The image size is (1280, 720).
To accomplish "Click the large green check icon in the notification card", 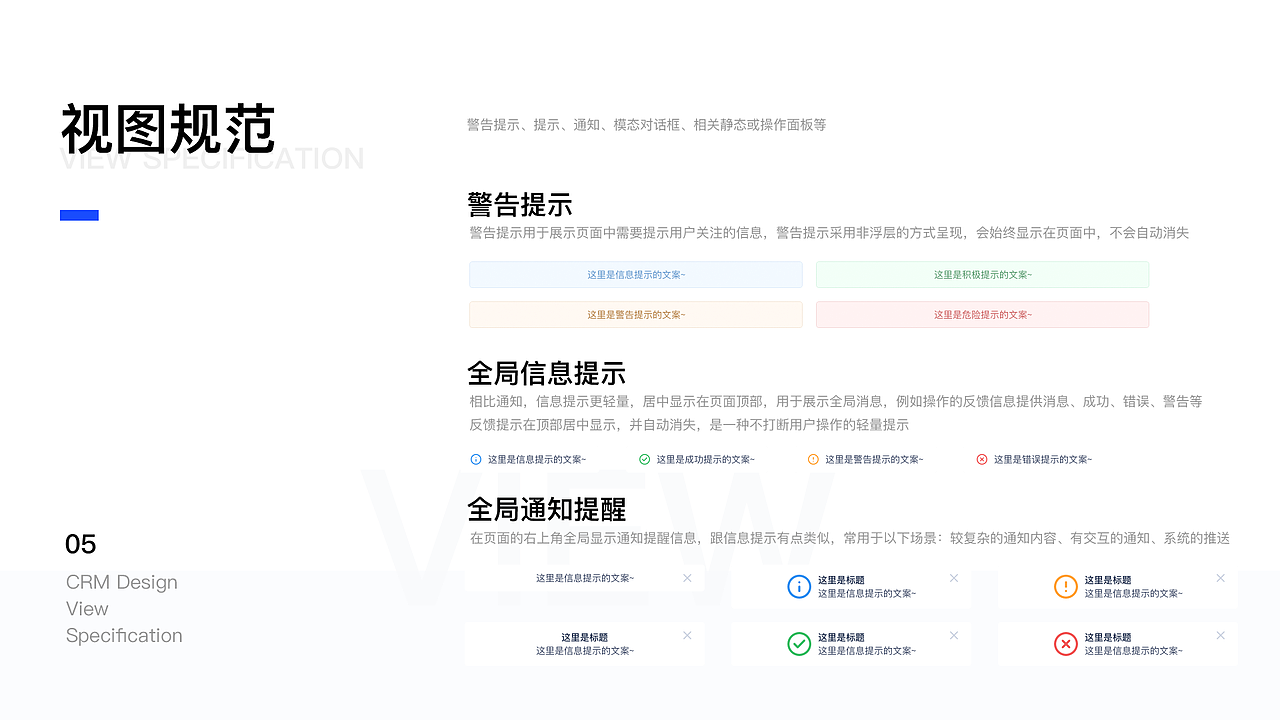I will tap(799, 644).
